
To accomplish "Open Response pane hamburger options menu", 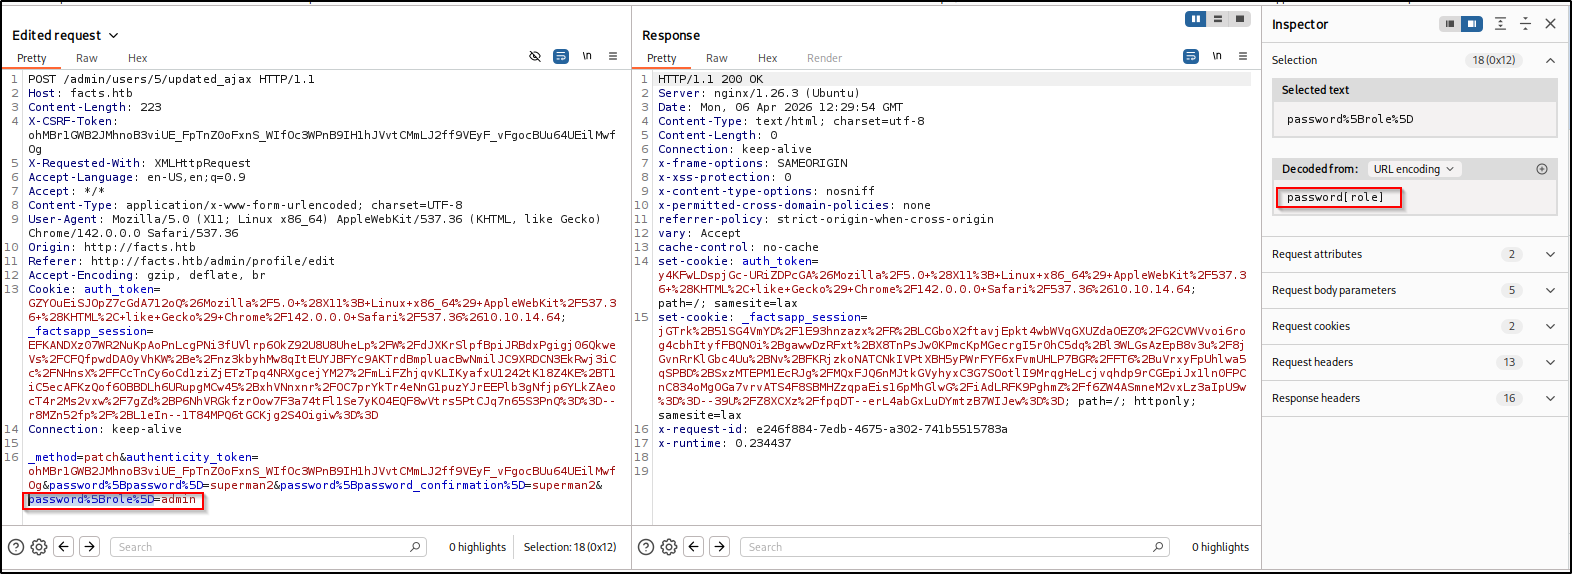I will 1243,56.
